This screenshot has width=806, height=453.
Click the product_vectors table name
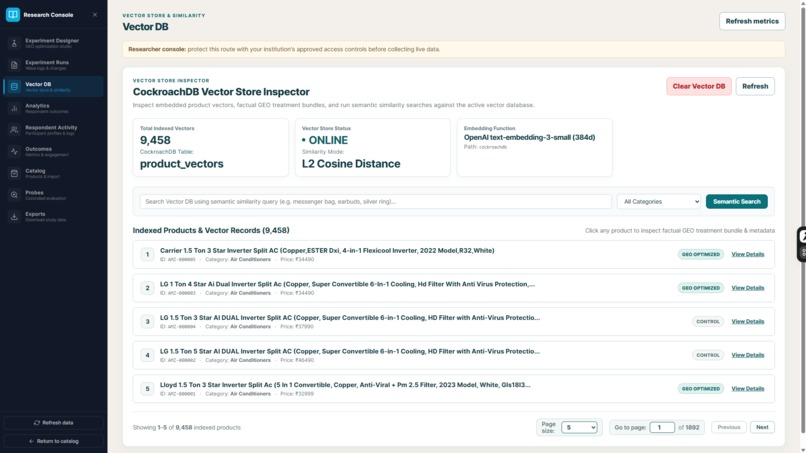point(181,164)
